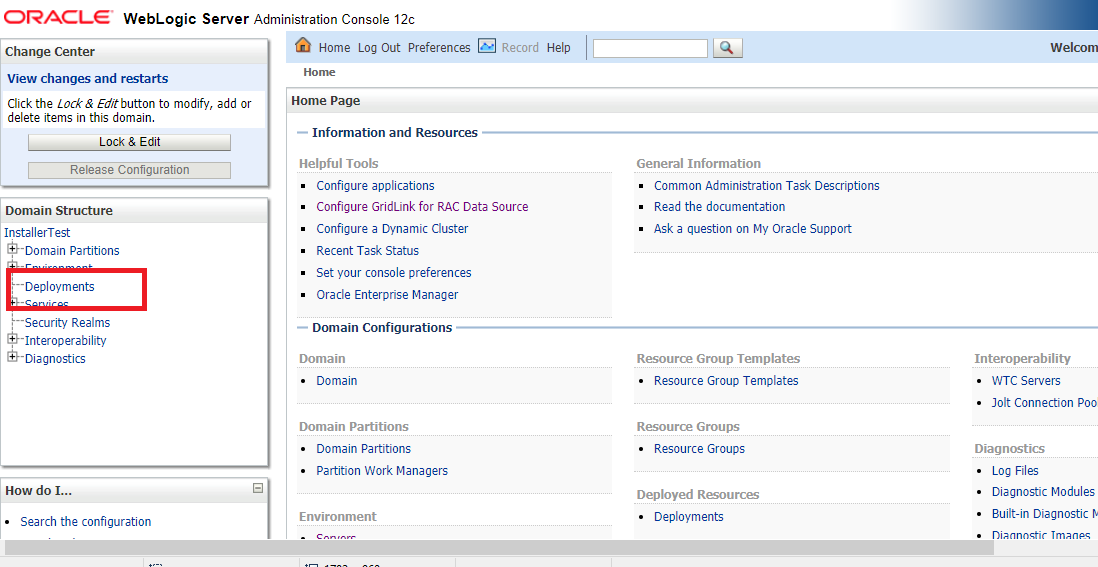Image resolution: width=1098 pixels, height=567 pixels.
Task: Select the InstallerTest domain root
Action: tap(37, 232)
